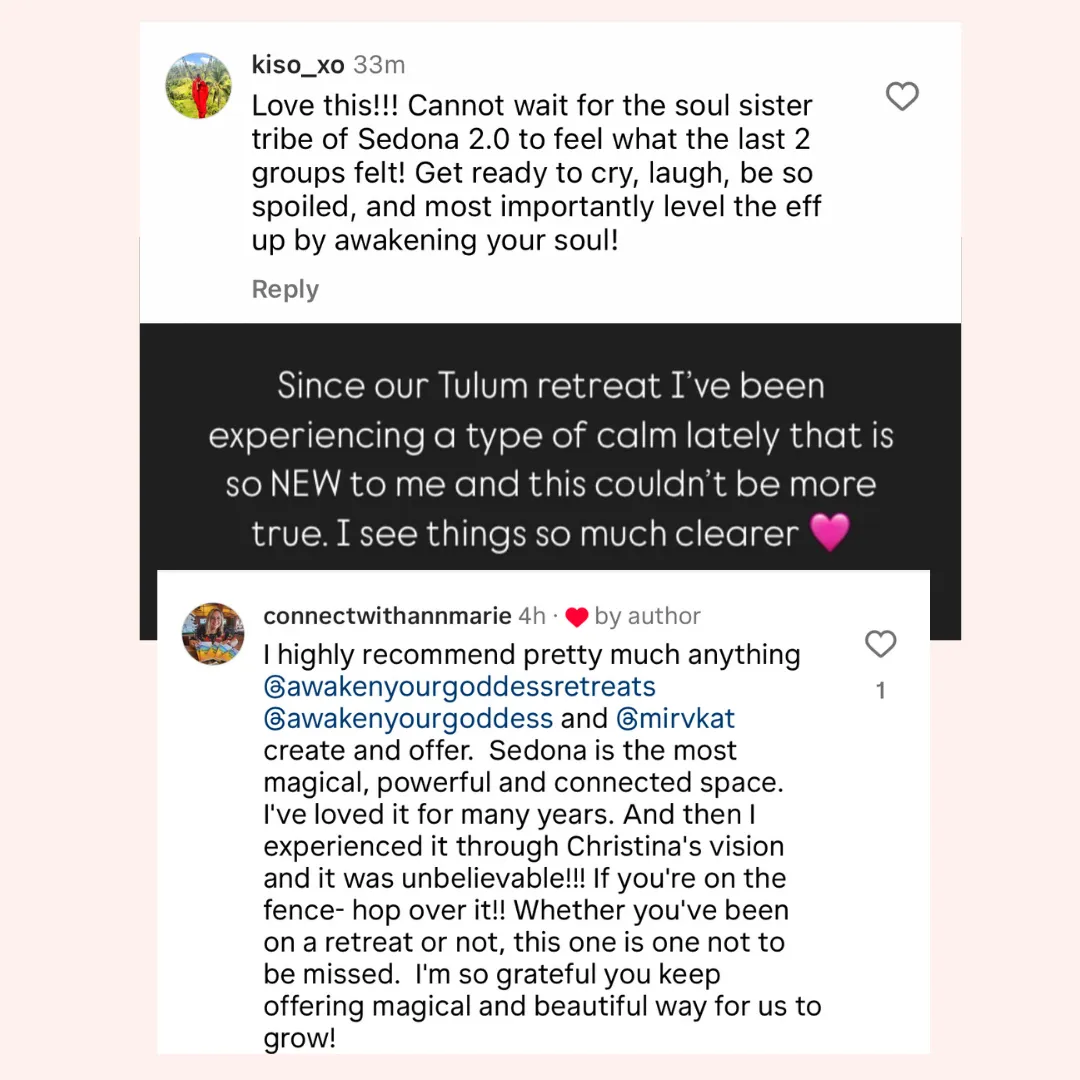Click the 4h timestamp on connectwithannmarie's comment
The height and width of the screenshot is (1080, 1080).
532,616
